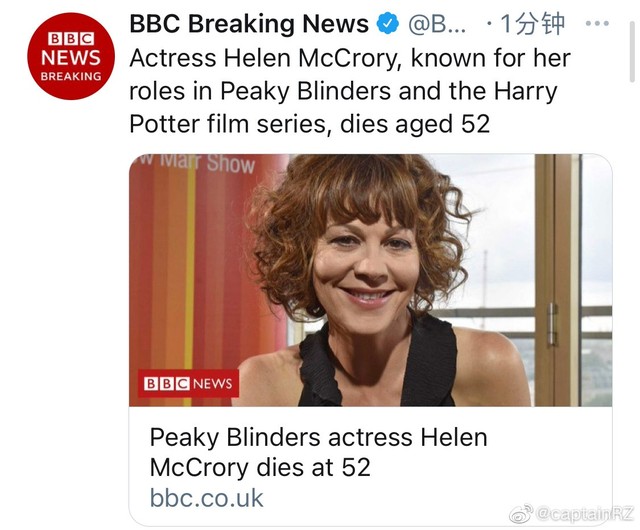Open the BBC News Breaking profile avatar

[x=65, y=59]
